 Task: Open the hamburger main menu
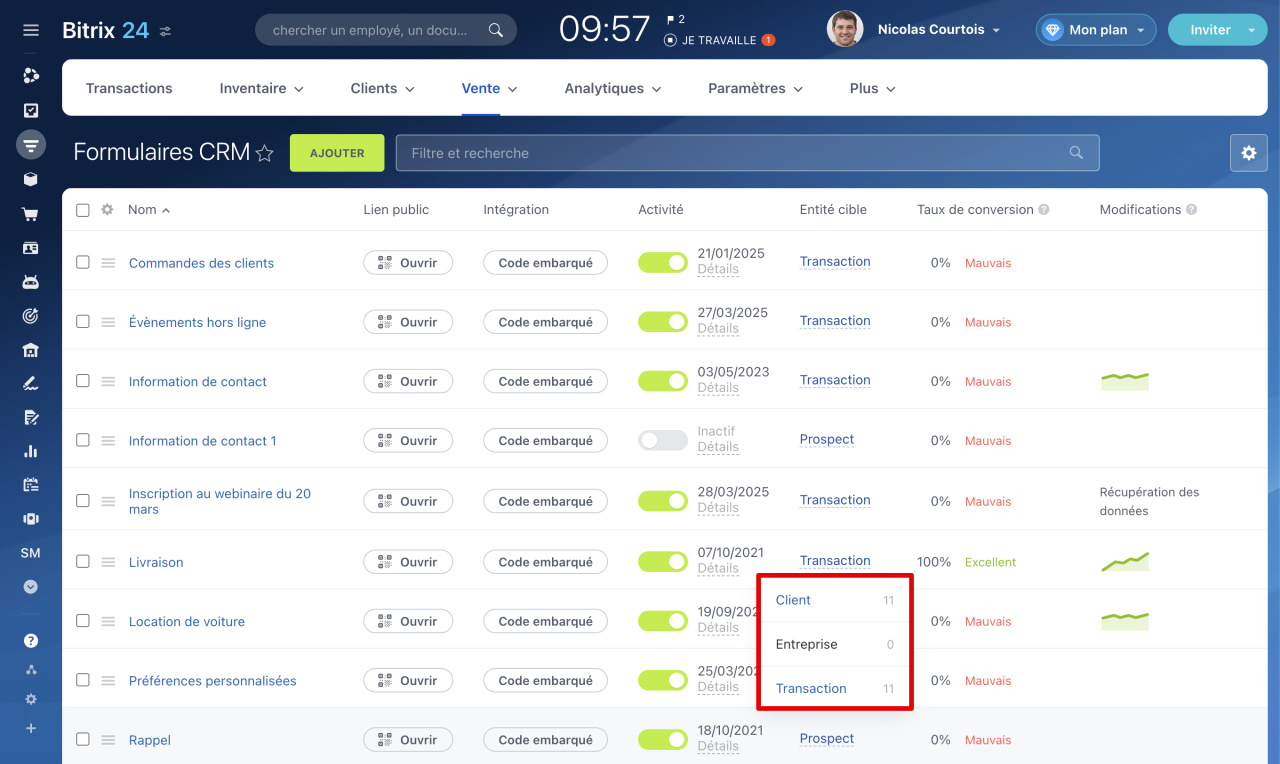(x=31, y=30)
